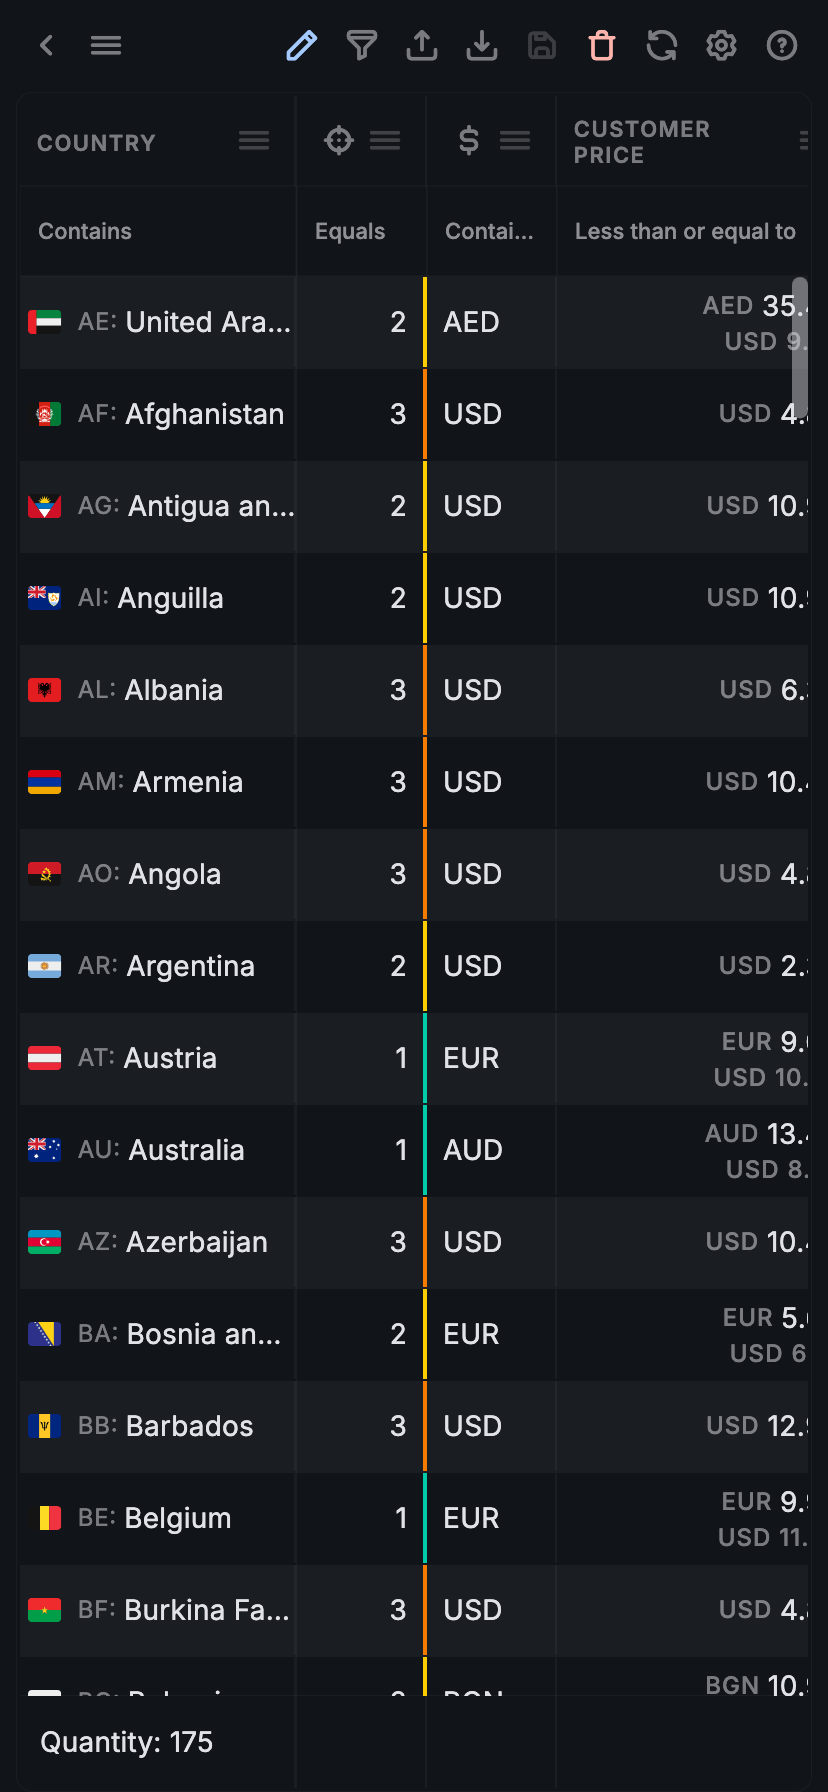Image resolution: width=828 pixels, height=1792 pixels.
Task: Click the vertical scrollbar thumb
Action: 800,340
